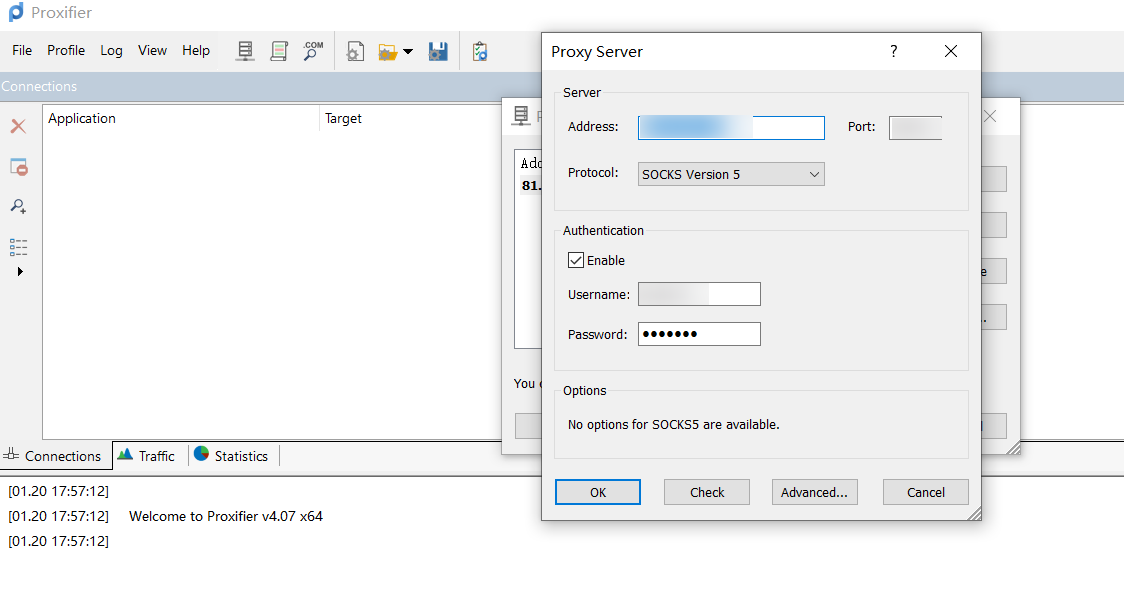The image size is (1124, 590).
Task: Open Proxification Rules toolbar icon
Action: [x=279, y=51]
